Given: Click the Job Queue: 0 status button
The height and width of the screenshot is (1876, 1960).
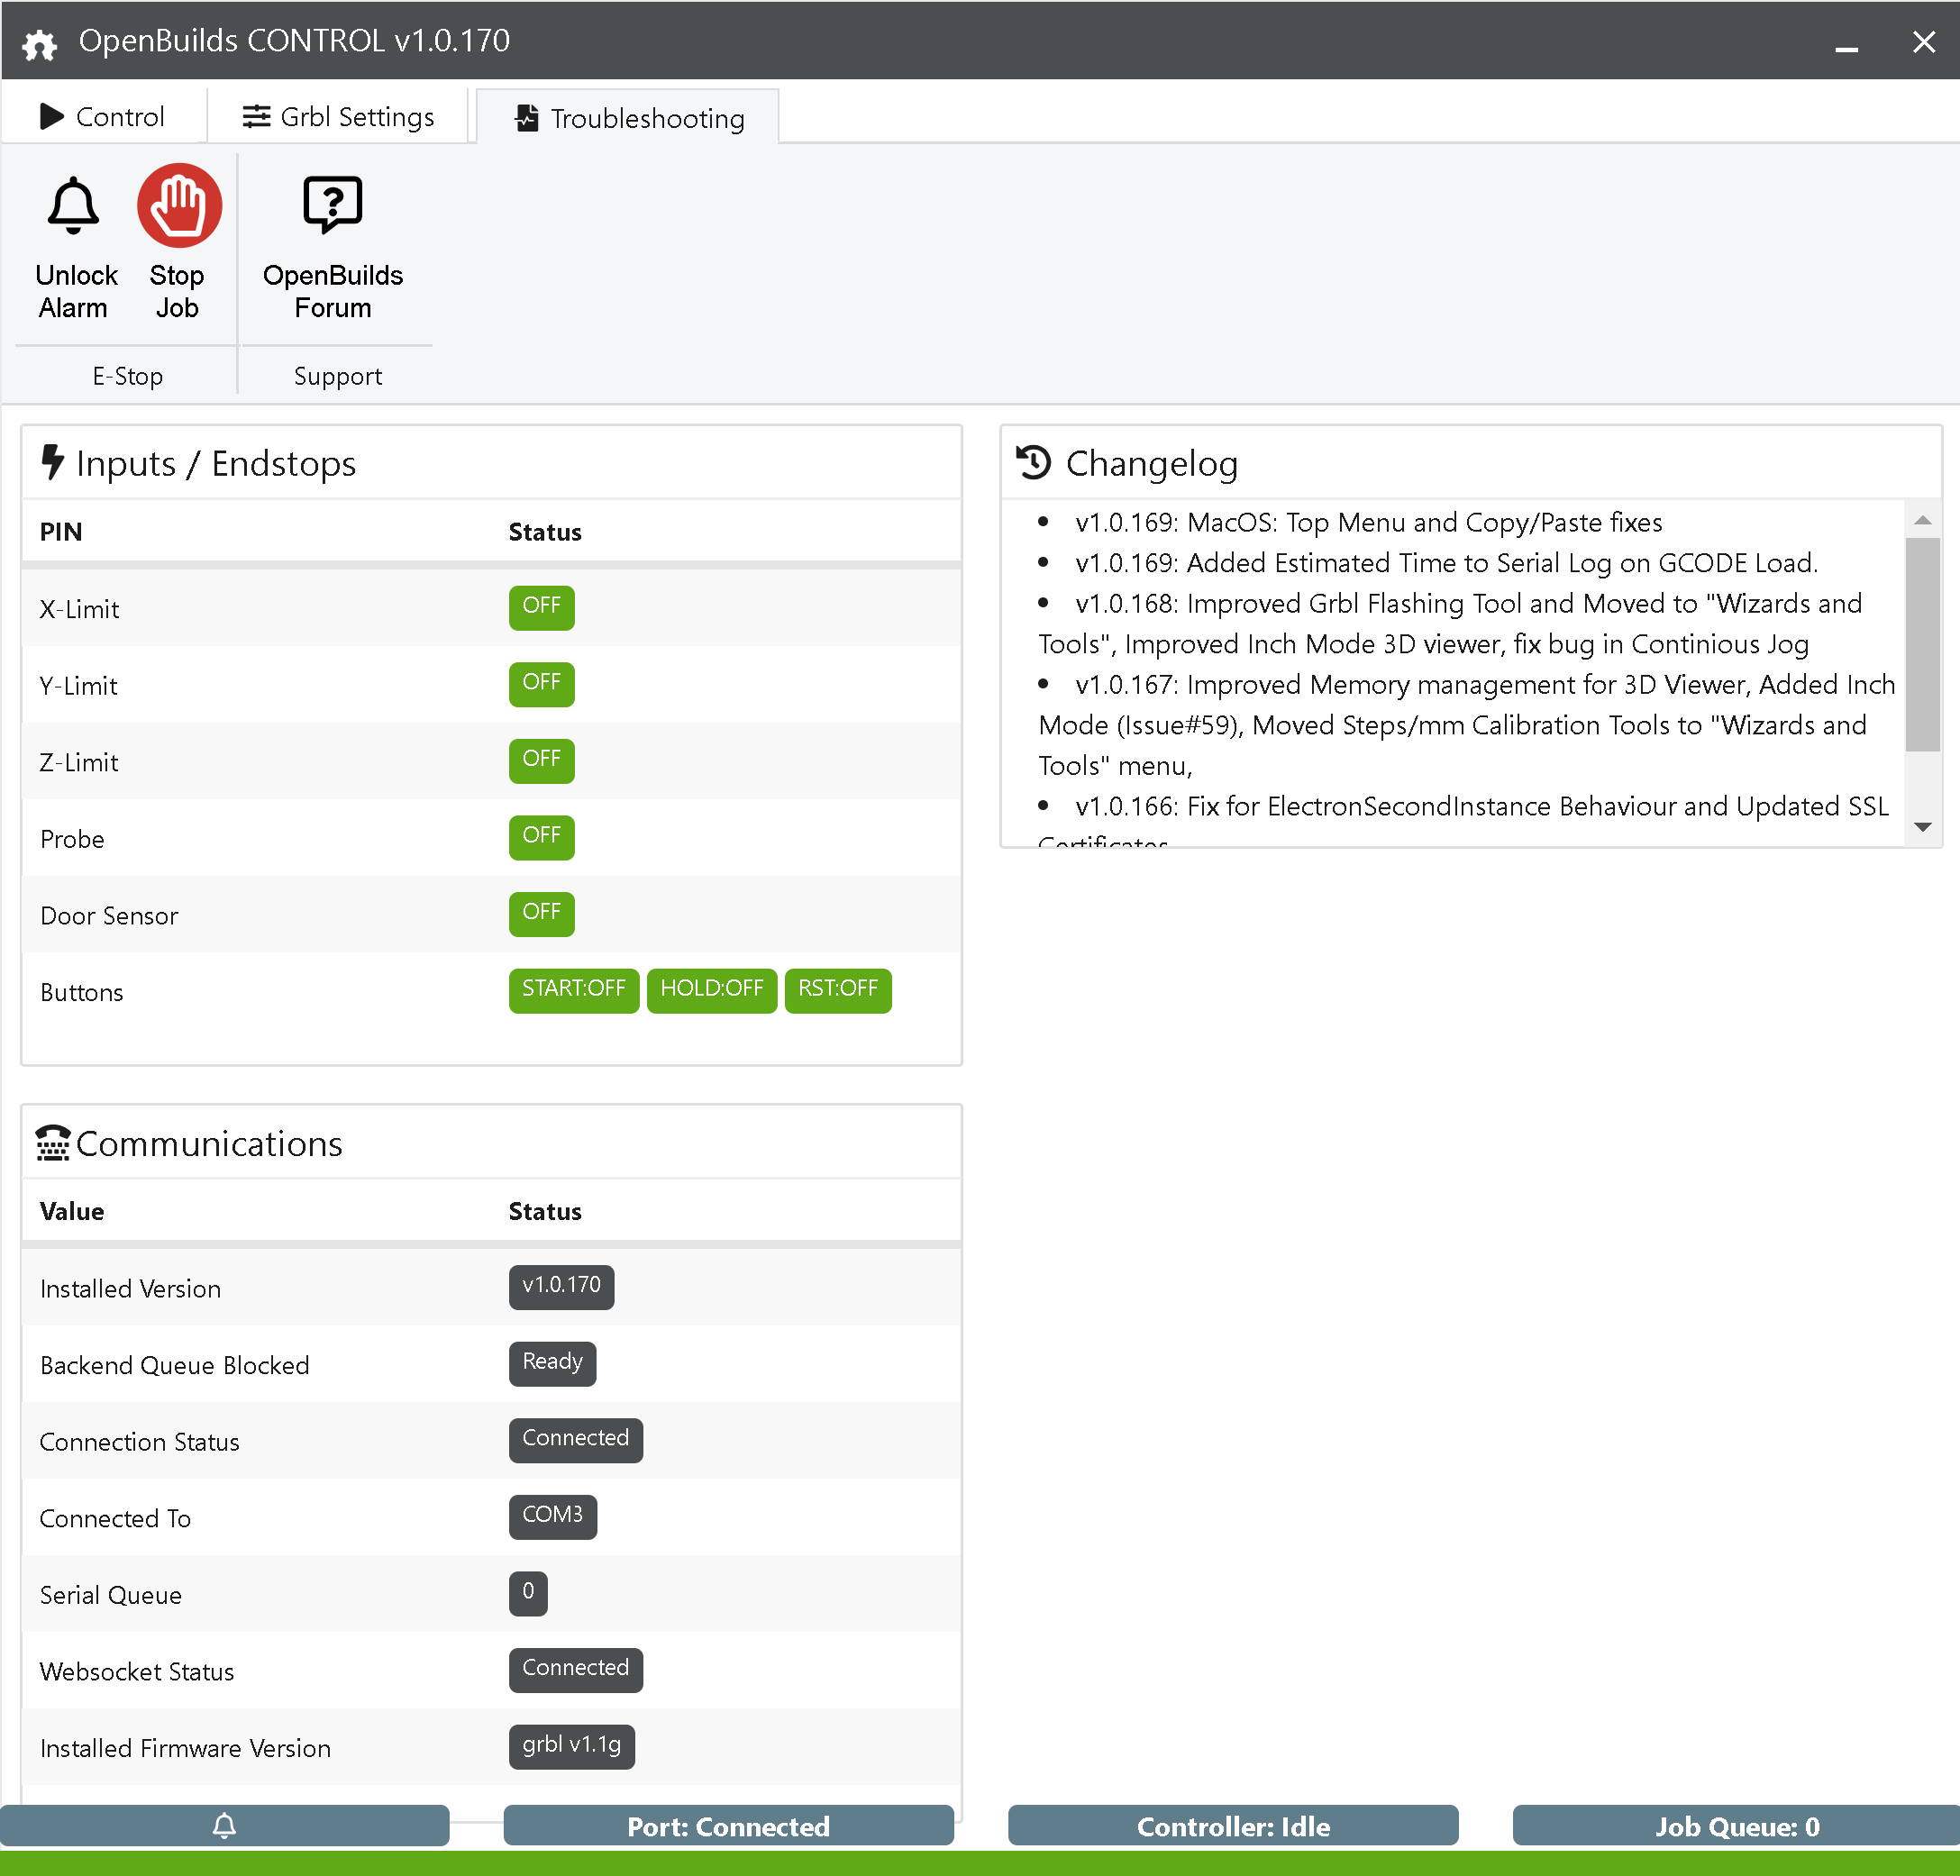Looking at the screenshot, I should (x=1736, y=1825).
